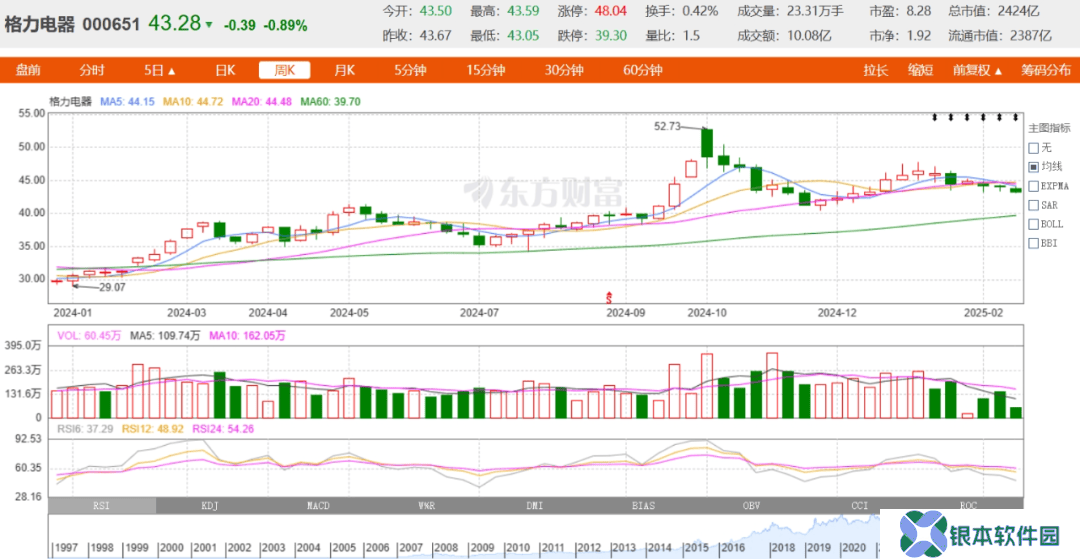Select the RSI sub-indicator tab
1080x559 pixels.
tap(102, 505)
